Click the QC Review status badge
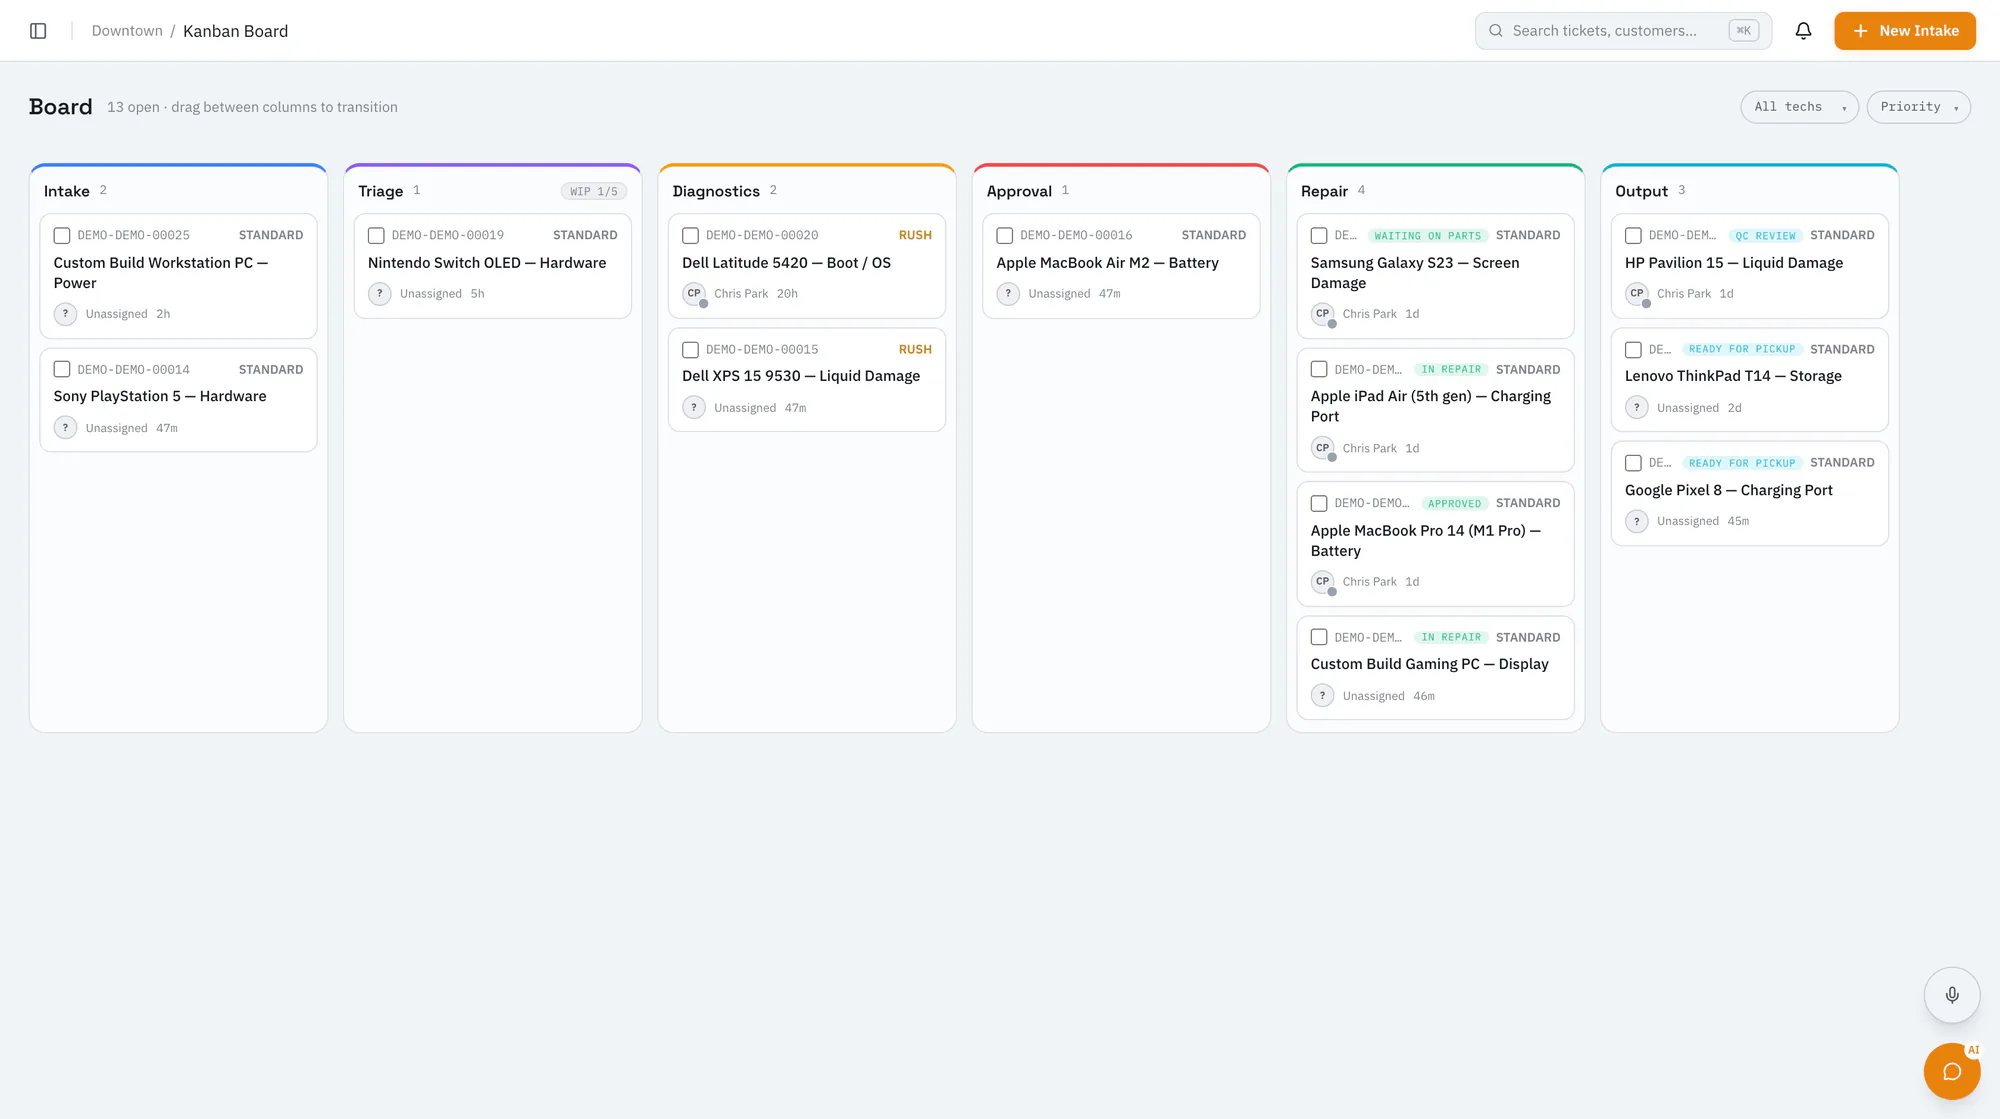 coord(1765,236)
